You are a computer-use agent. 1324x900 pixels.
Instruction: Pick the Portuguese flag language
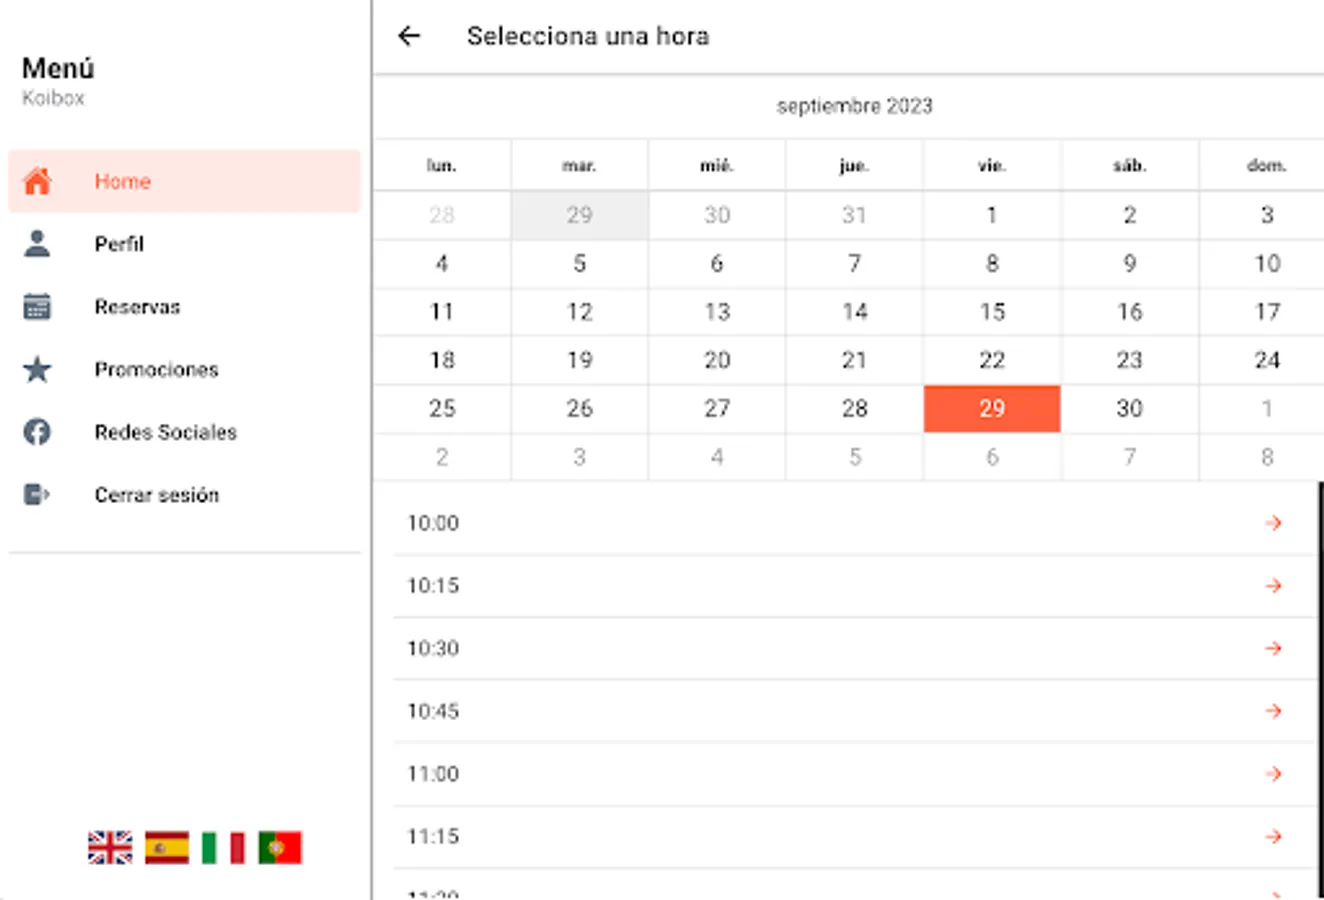279,848
